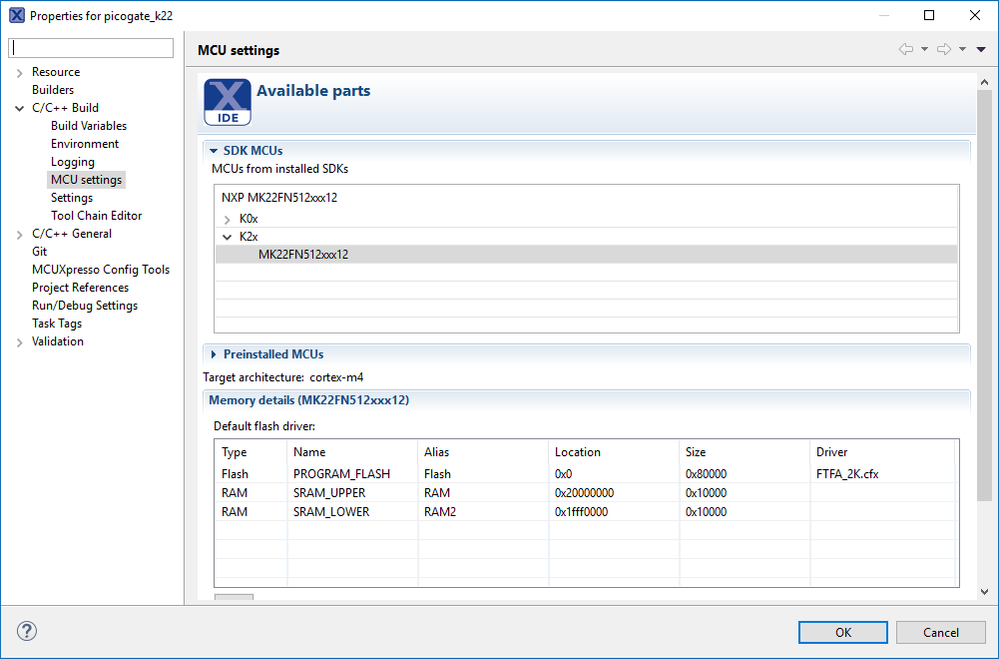Open the Environment page
This screenshot has height=659, width=999.
[x=85, y=143]
